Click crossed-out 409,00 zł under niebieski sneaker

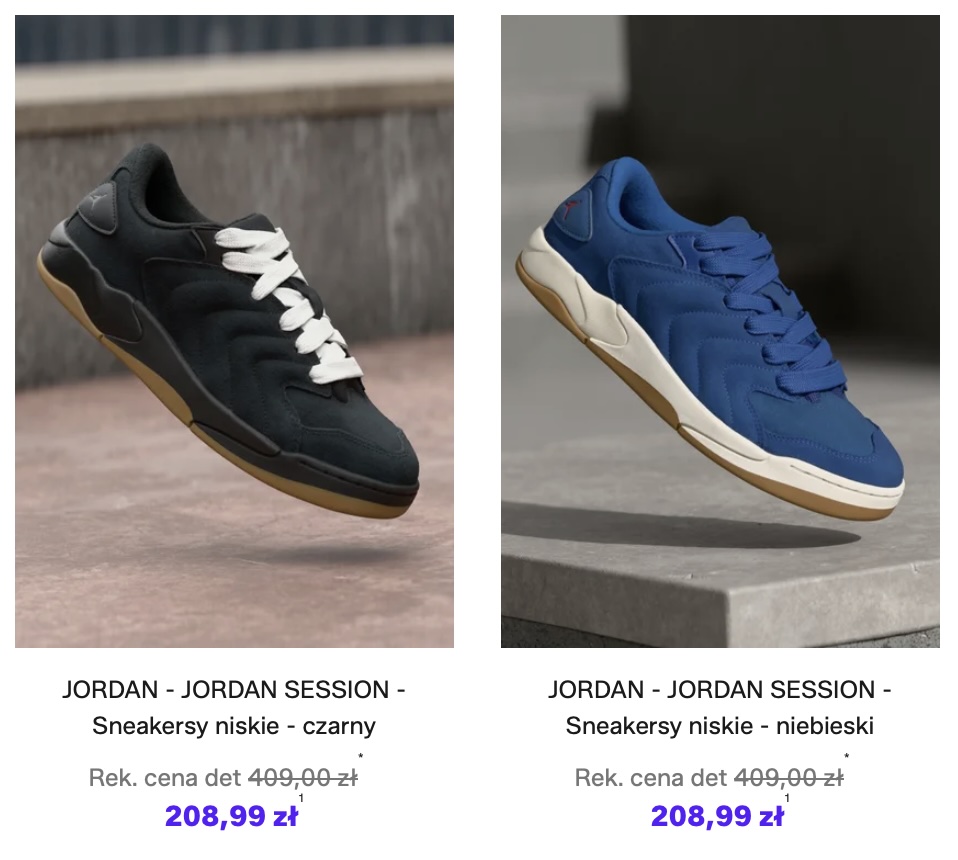788,778
